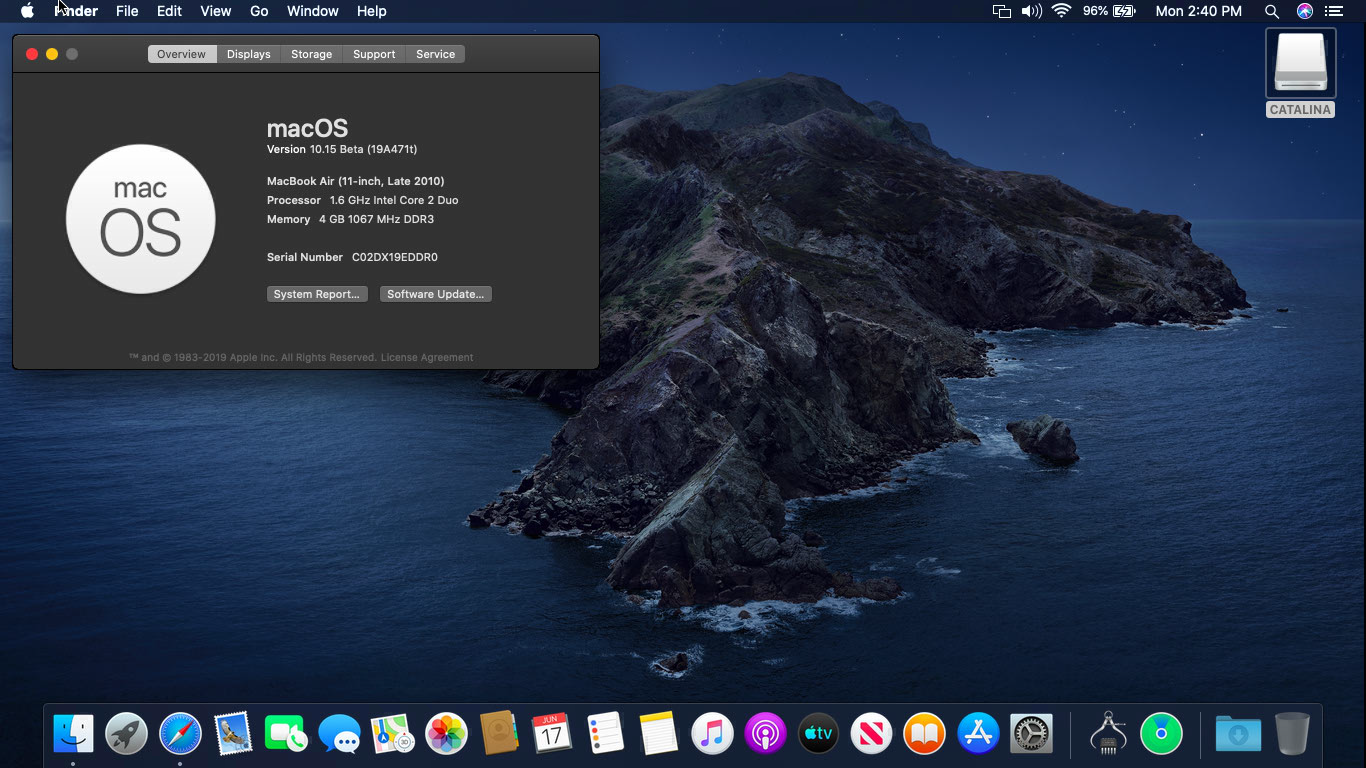The height and width of the screenshot is (768, 1366).
Task: Open the Apple TV app
Action: click(x=818, y=733)
